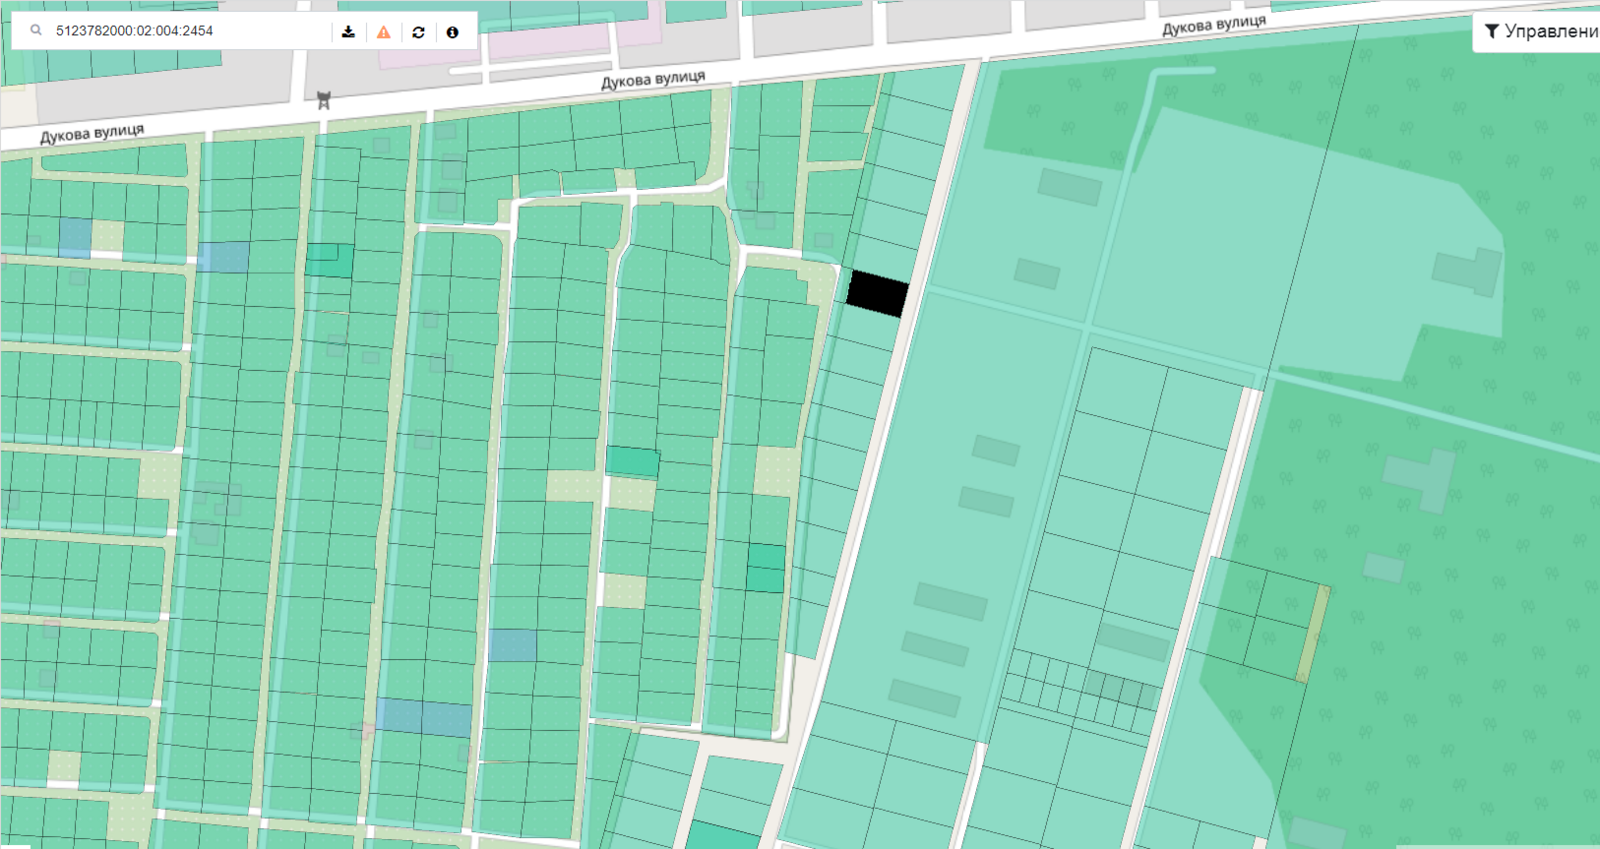Click the magnifier search icon
Viewport: 1600px width, 849px height.
coord(36,31)
